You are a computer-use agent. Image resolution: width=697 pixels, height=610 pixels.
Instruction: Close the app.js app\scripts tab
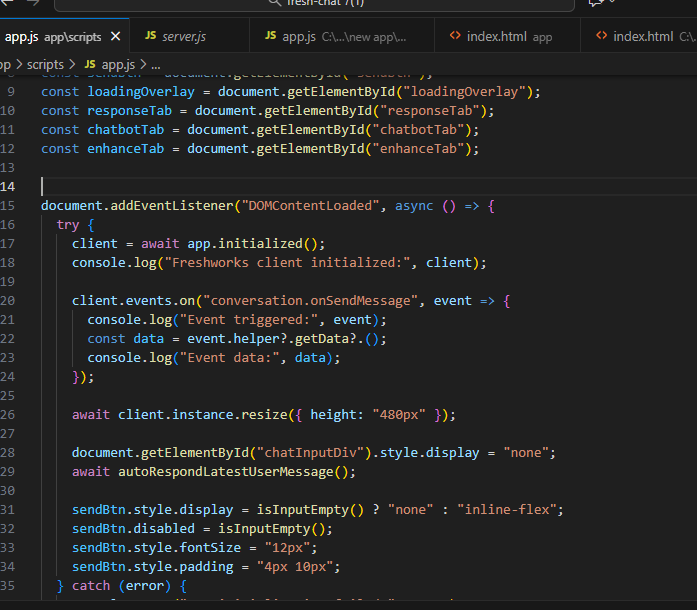(x=116, y=37)
